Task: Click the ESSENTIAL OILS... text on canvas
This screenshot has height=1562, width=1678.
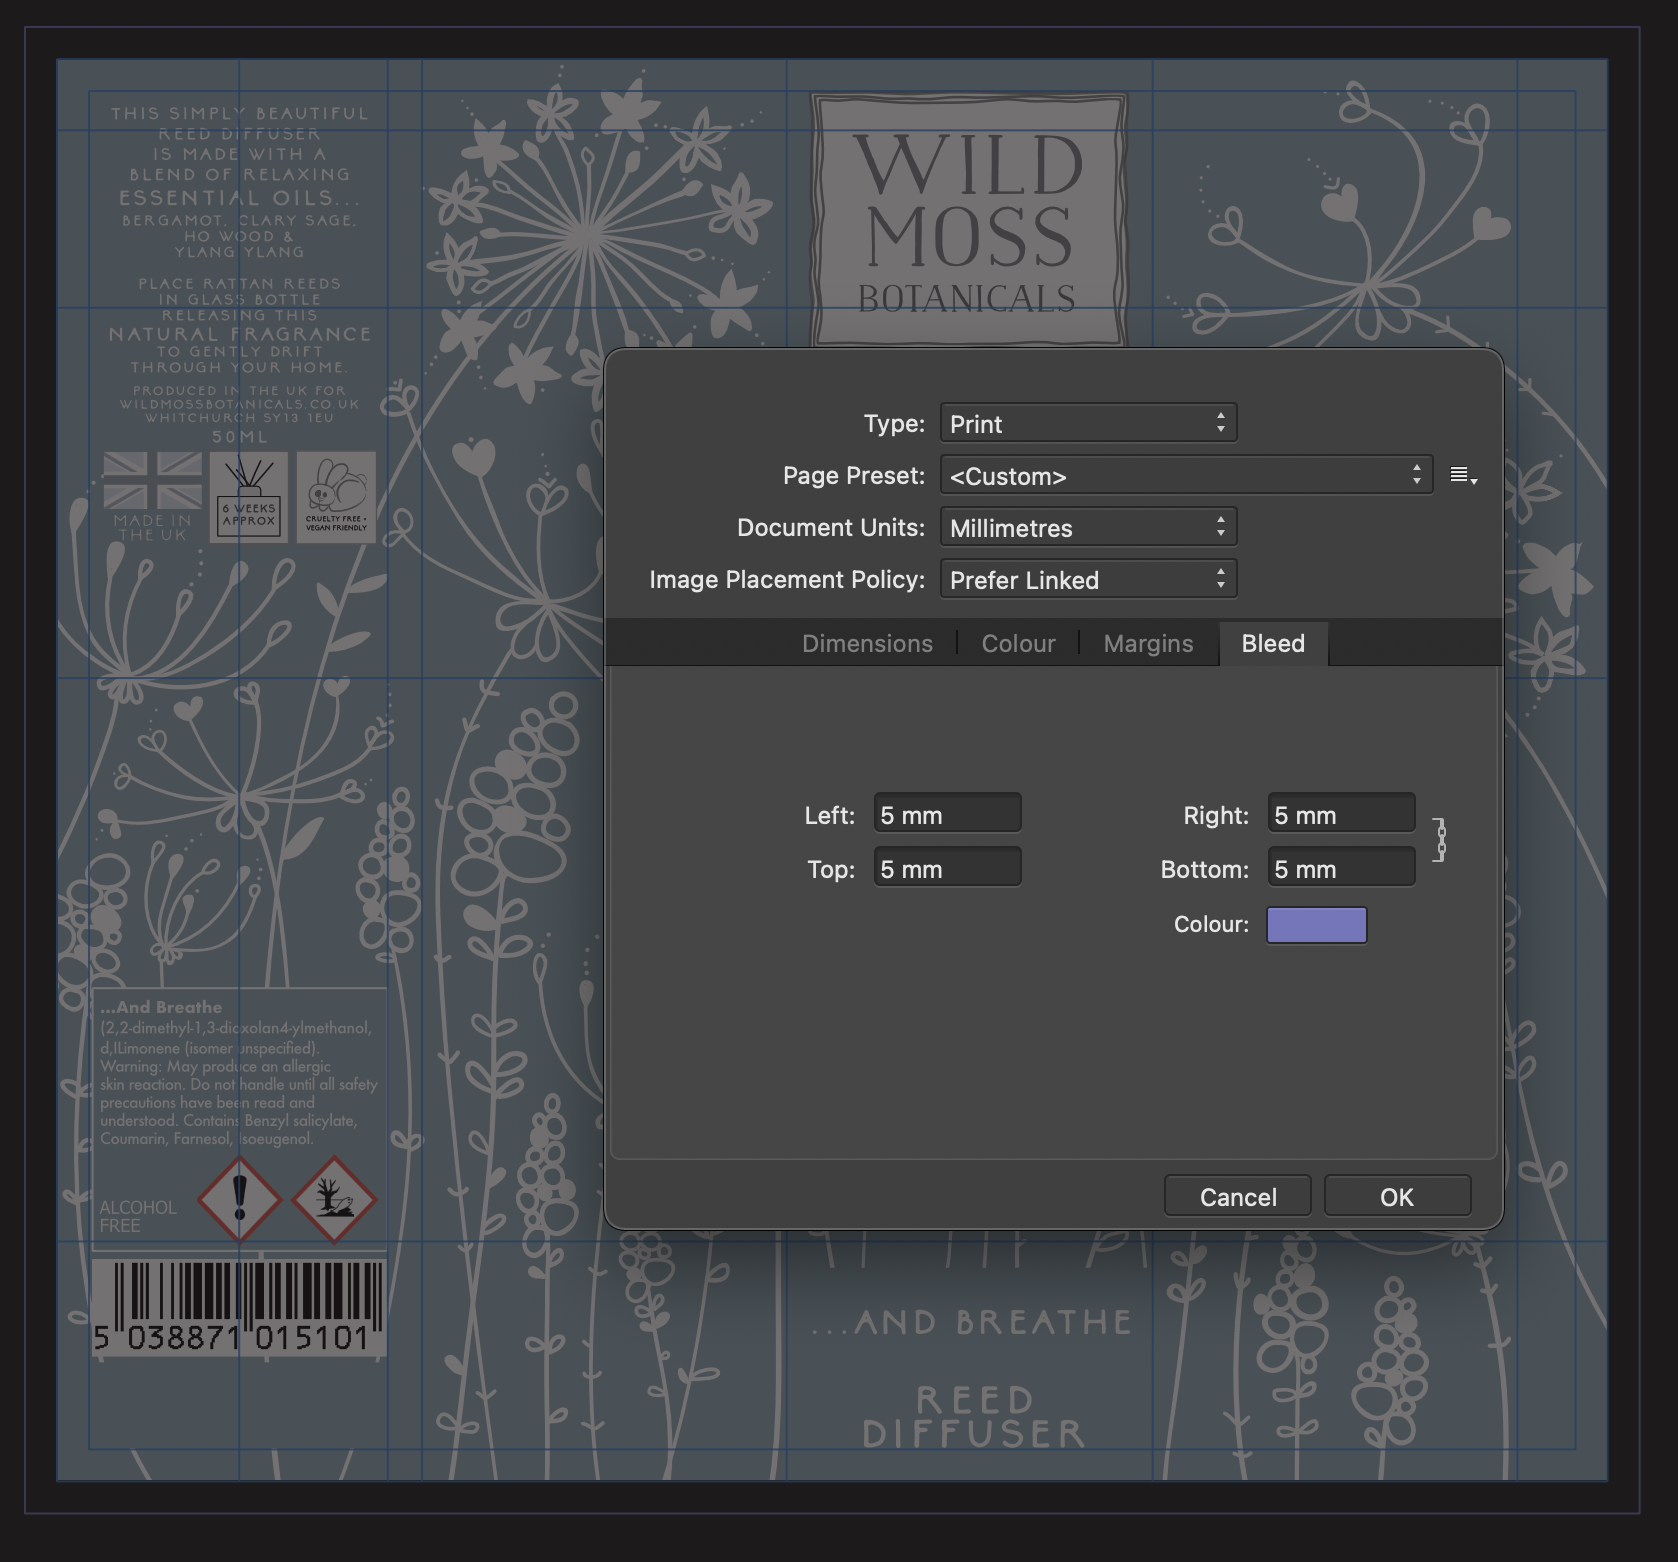Action: point(240,198)
